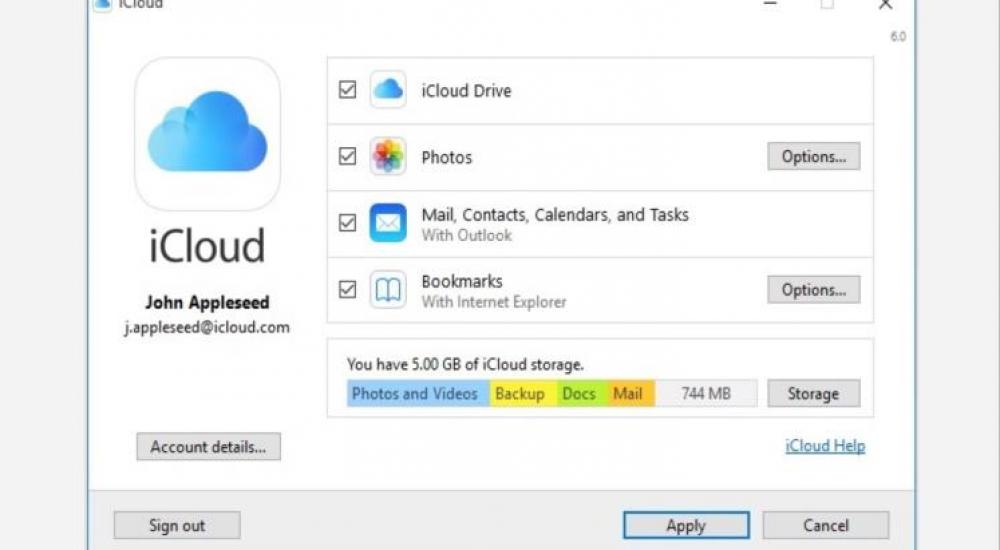Image resolution: width=1000 pixels, height=550 pixels.
Task: Toggle the Bookmarks checkbox
Action: (347, 290)
